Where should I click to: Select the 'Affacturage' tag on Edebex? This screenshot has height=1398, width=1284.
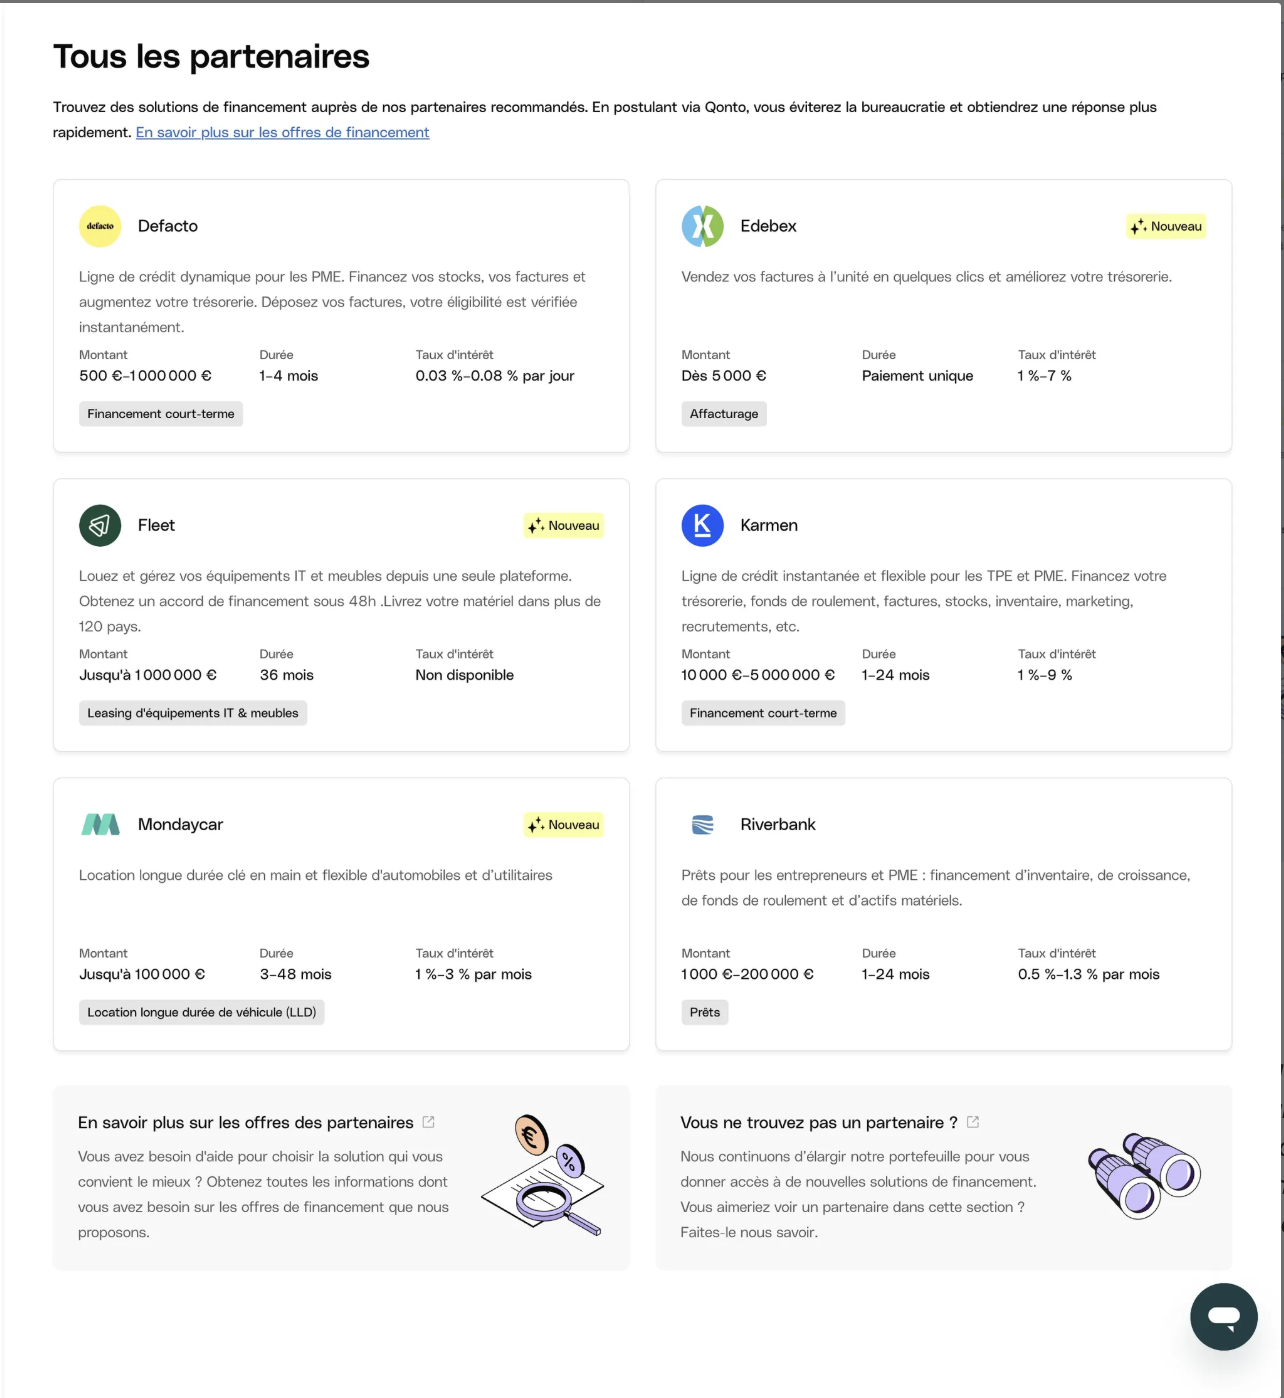pos(724,414)
